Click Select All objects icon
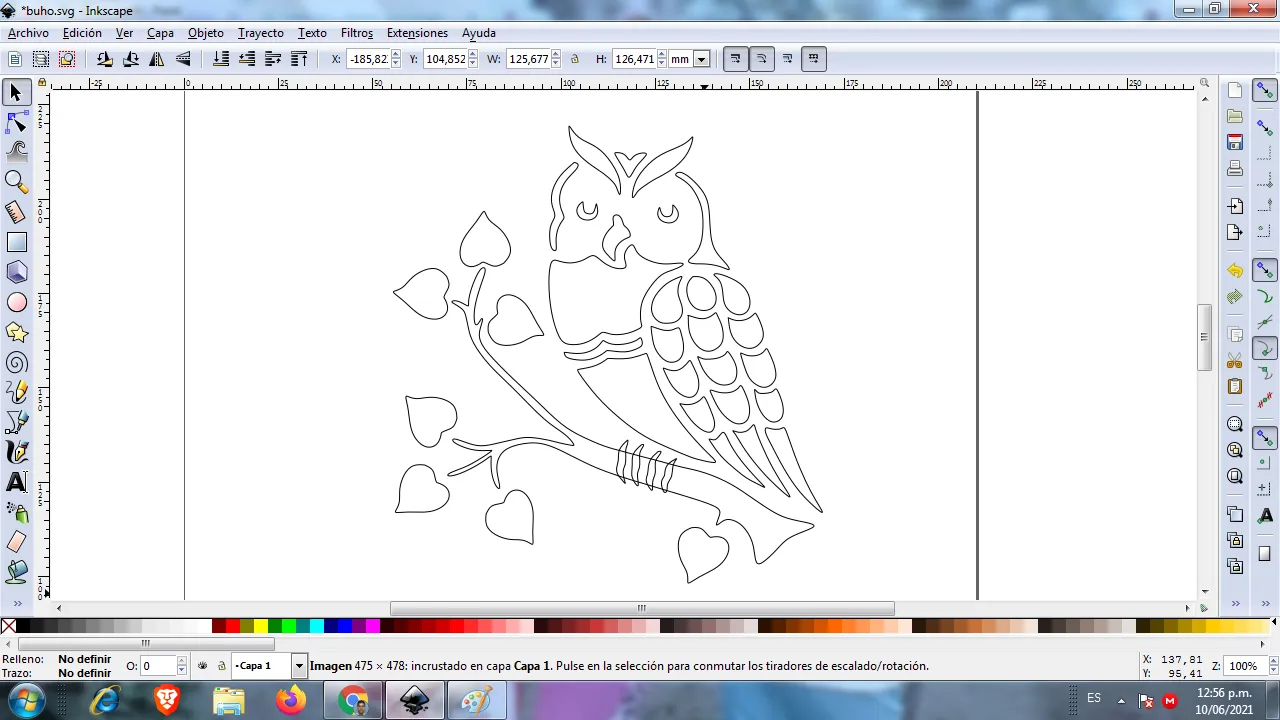The width and height of the screenshot is (1280, 720). 15,59
